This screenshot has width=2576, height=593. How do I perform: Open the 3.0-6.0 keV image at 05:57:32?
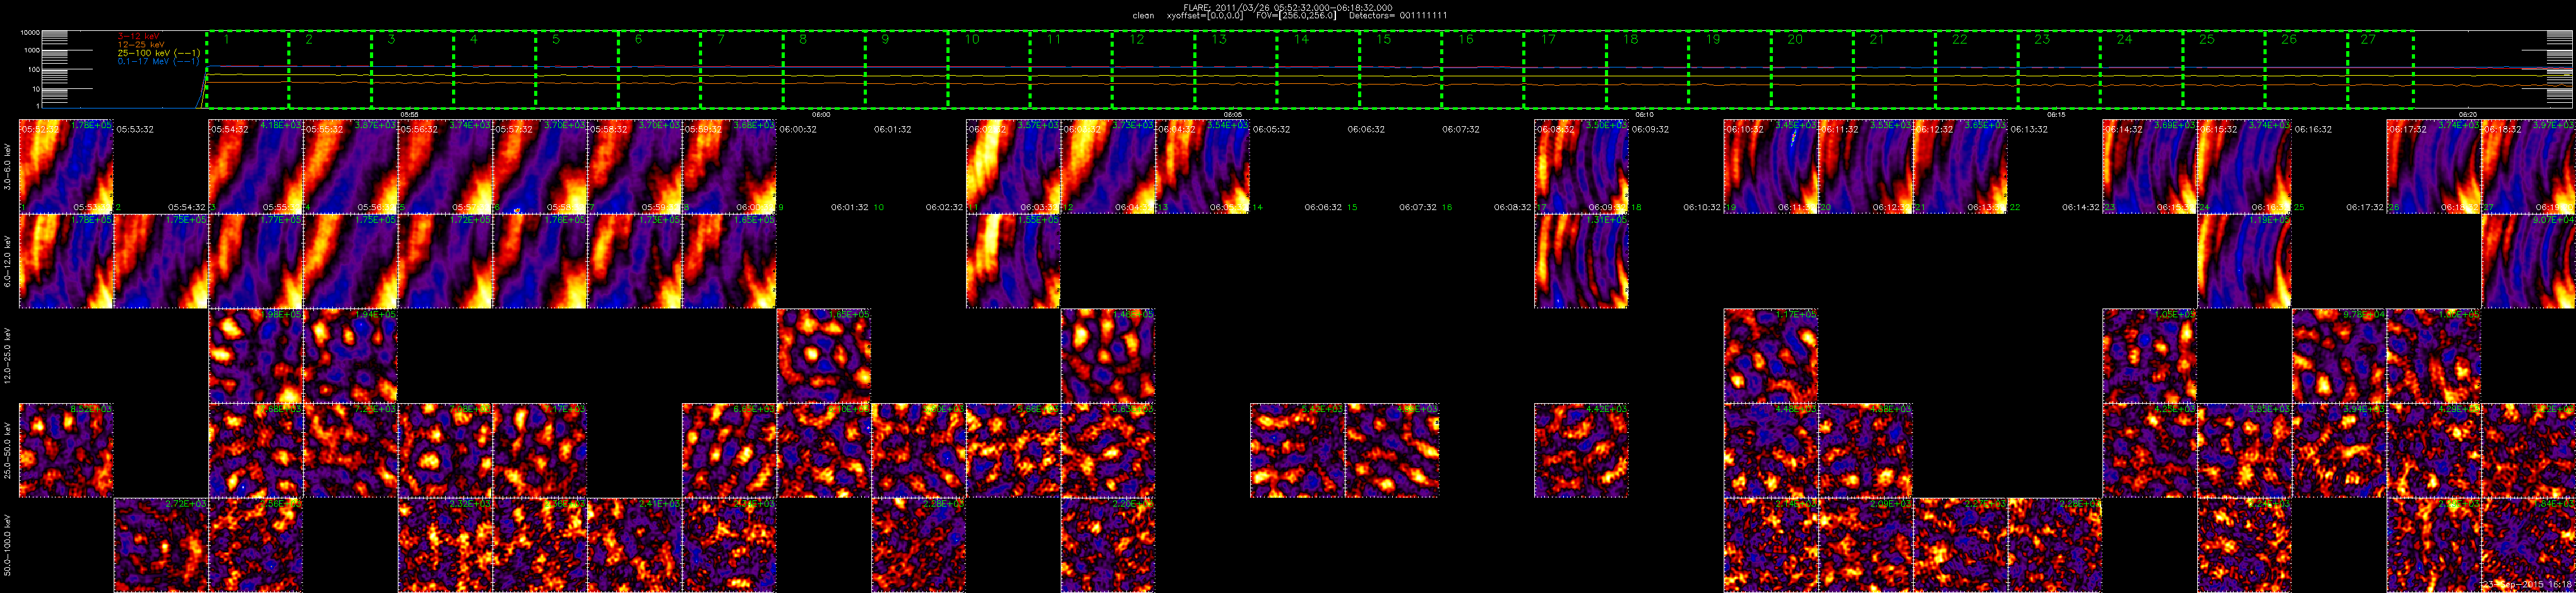pyautogui.click(x=540, y=166)
